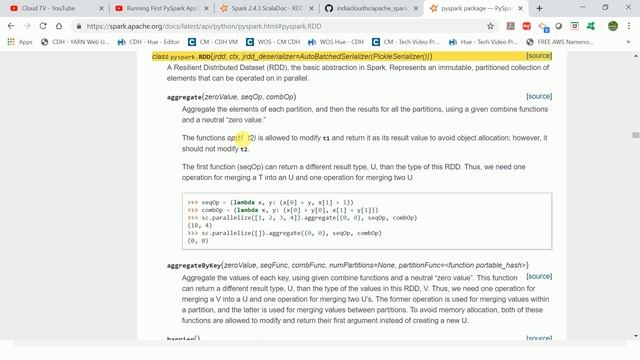Viewport: 640px width, 360px height.
Task: Click the aggregate method name
Action: click(x=184, y=97)
